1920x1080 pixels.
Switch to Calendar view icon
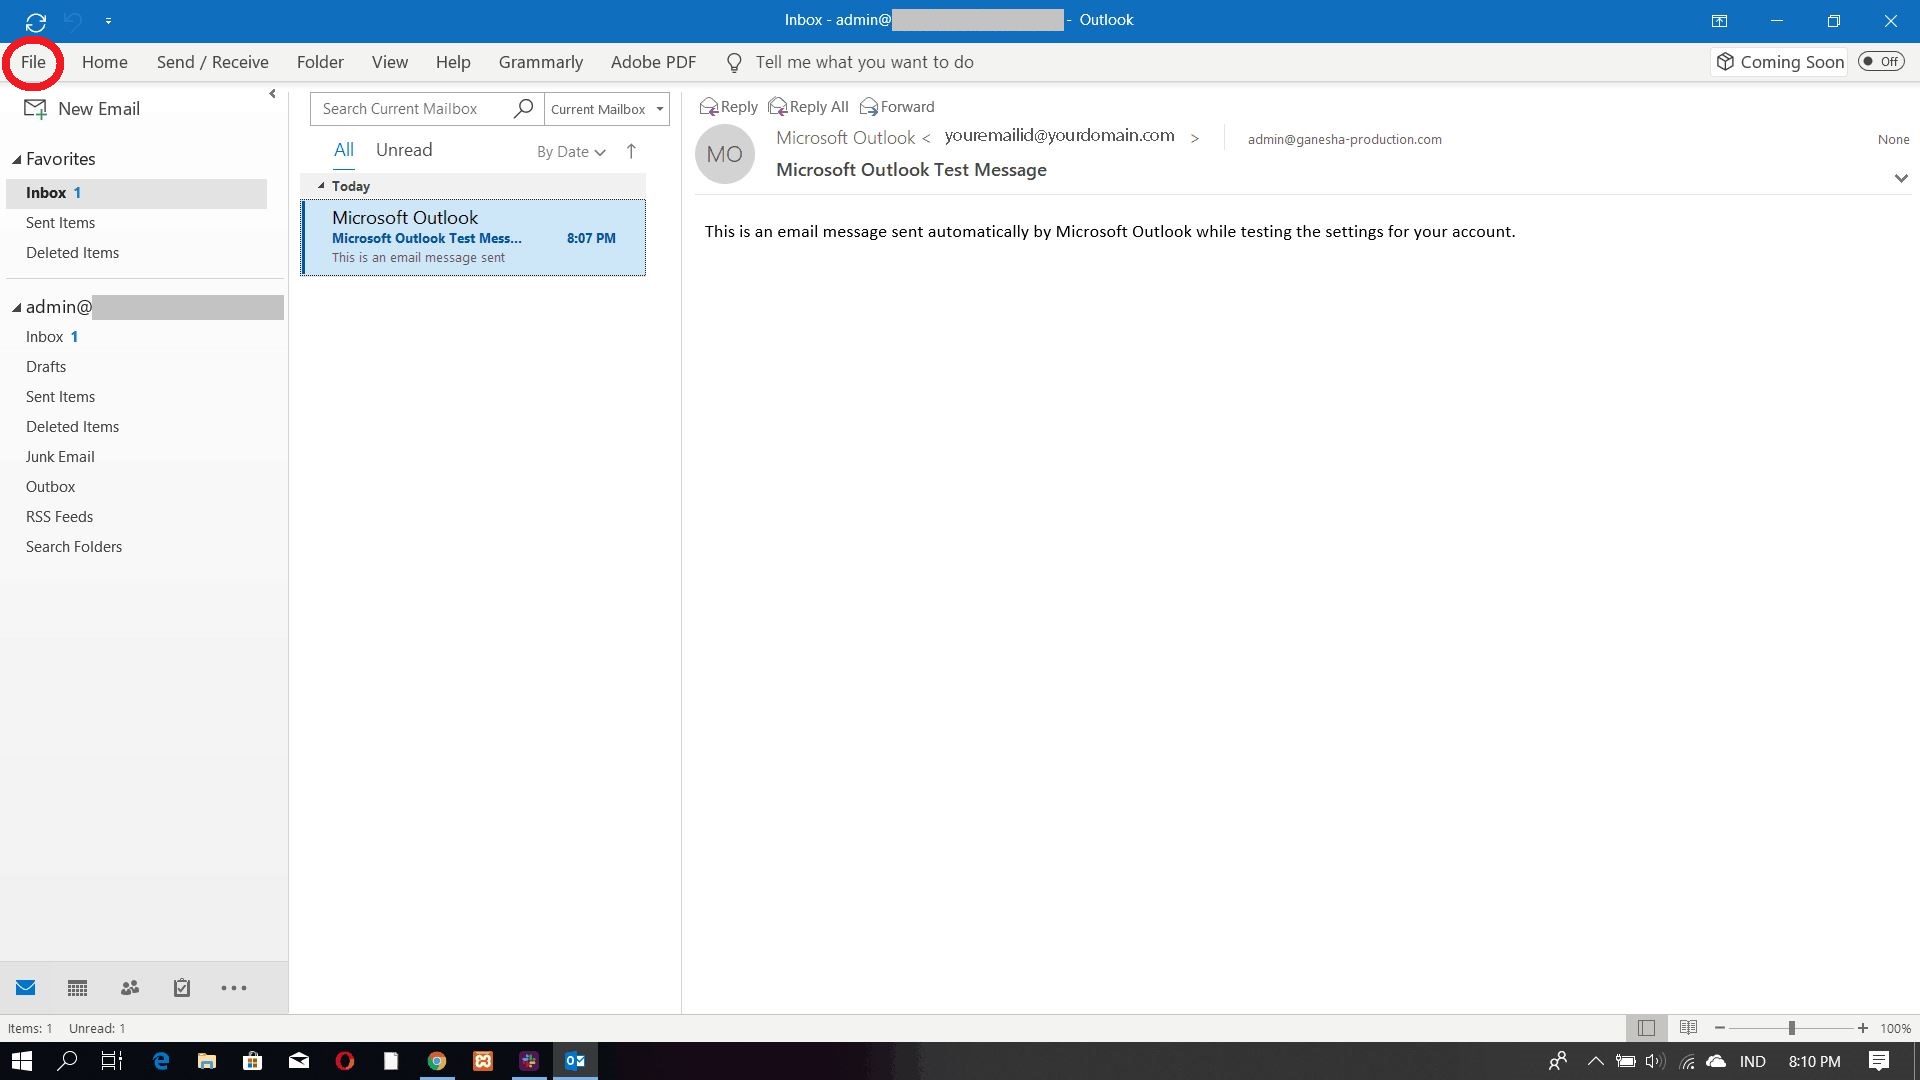point(78,988)
